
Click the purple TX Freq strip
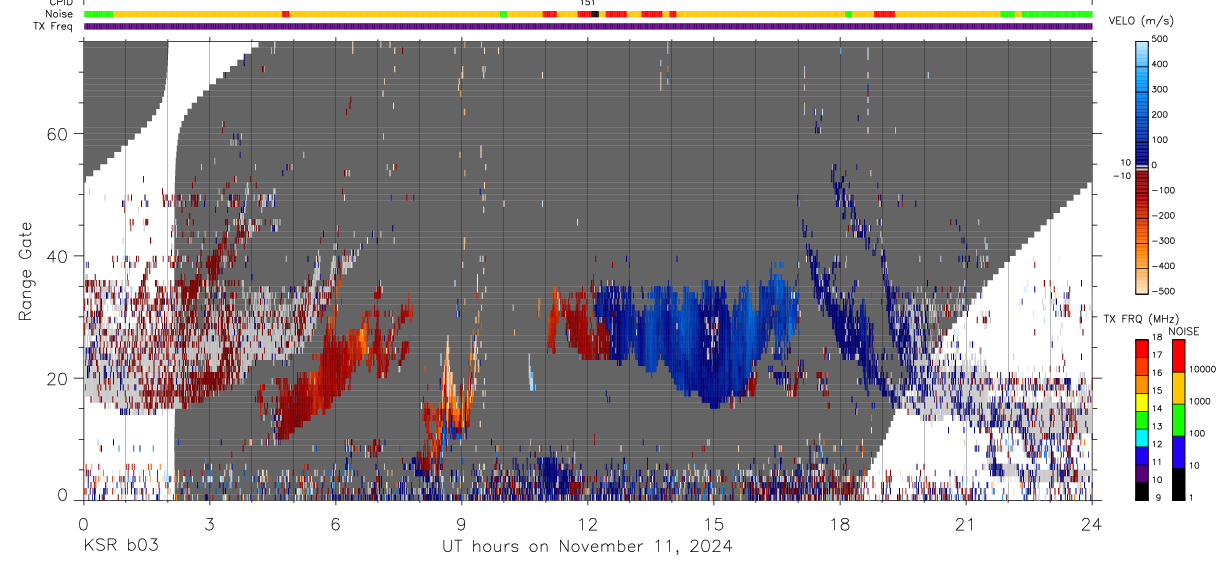point(588,26)
